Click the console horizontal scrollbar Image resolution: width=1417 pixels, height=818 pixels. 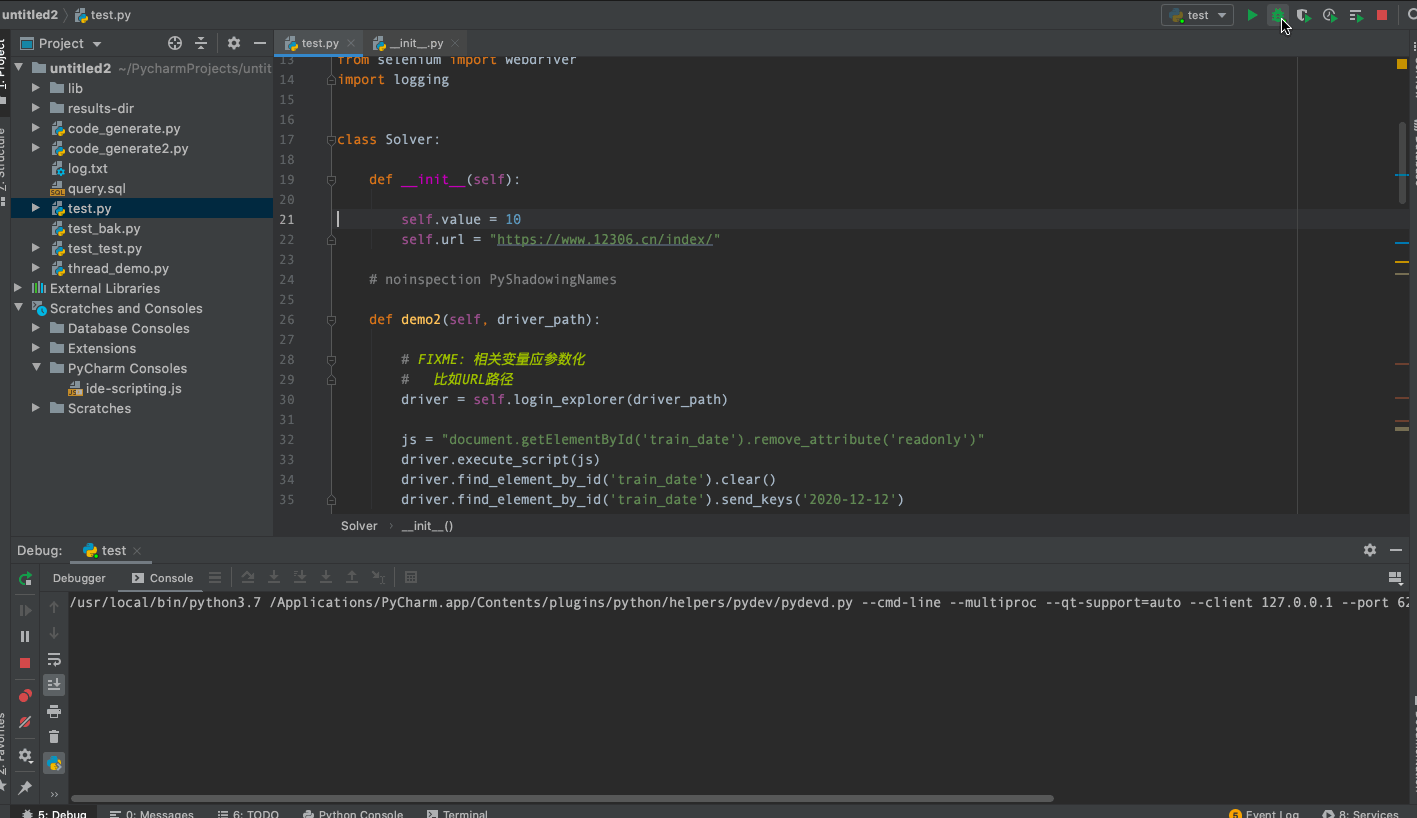pos(562,798)
